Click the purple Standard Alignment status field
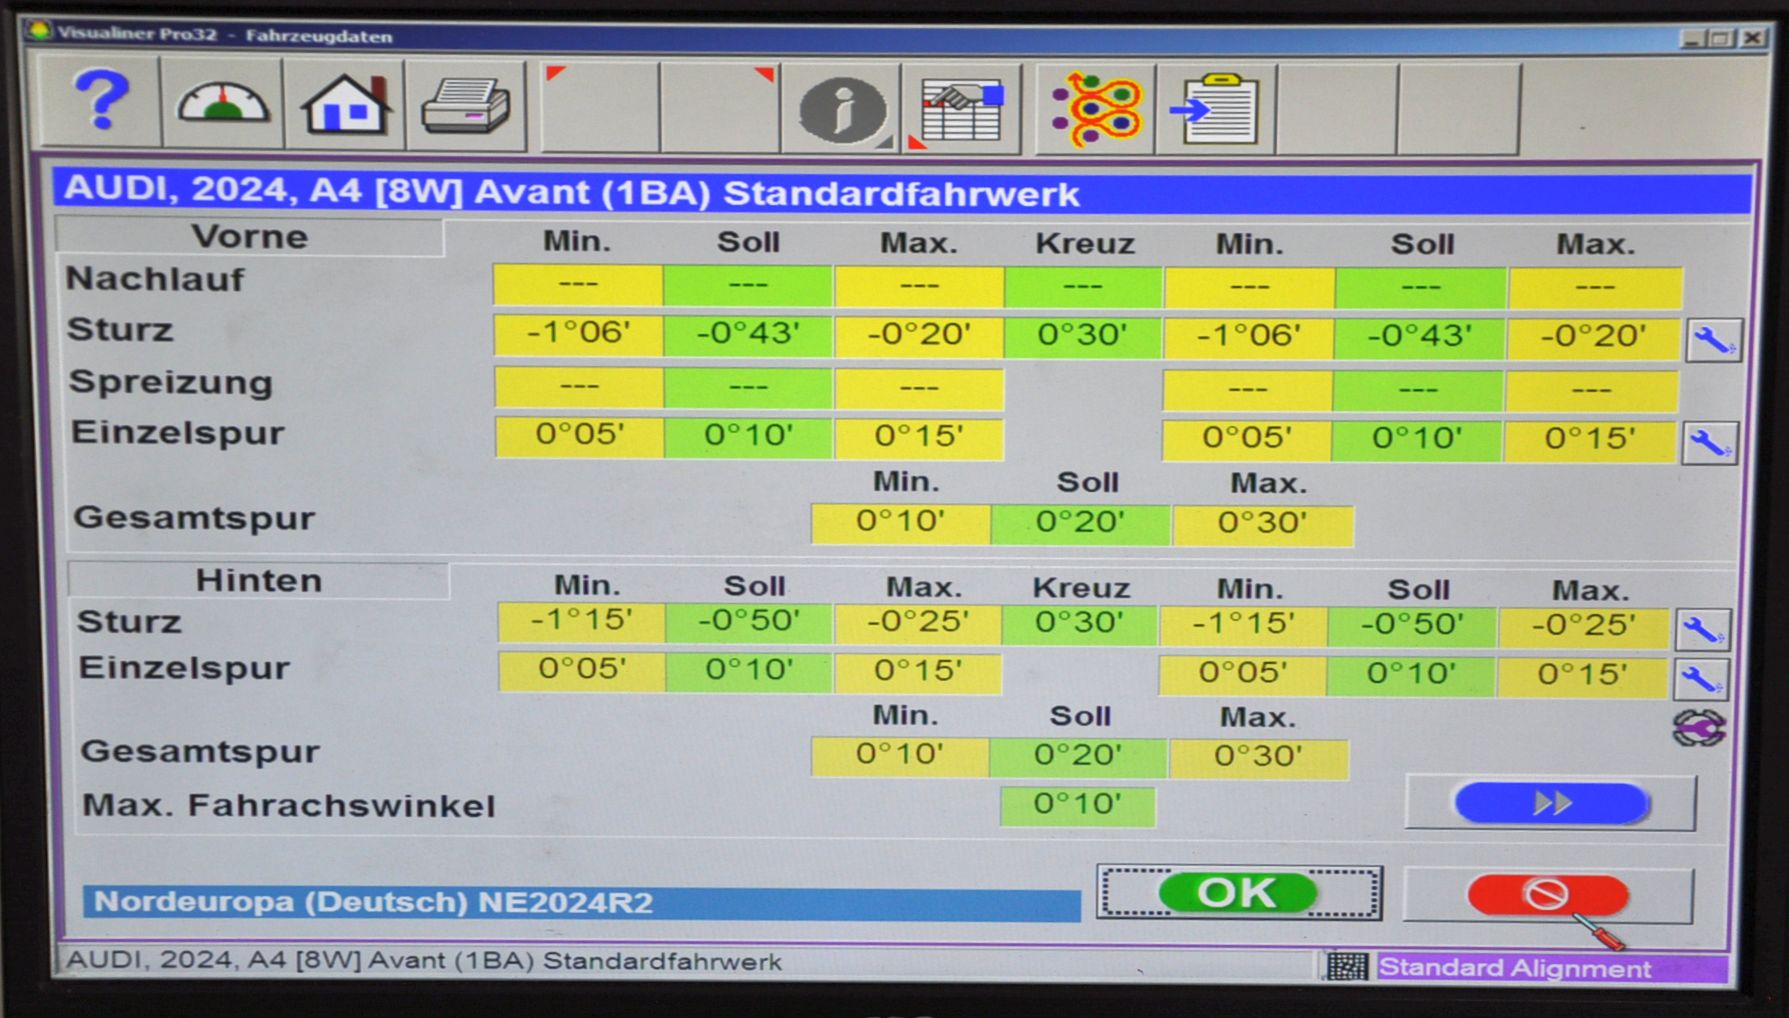This screenshot has height=1018, width=1789. [x=1551, y=968]
